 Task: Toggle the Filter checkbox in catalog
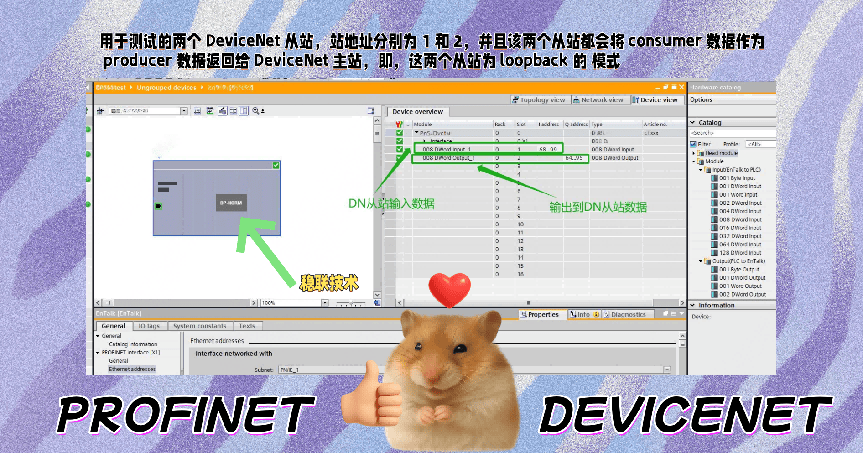click(693, 144)
